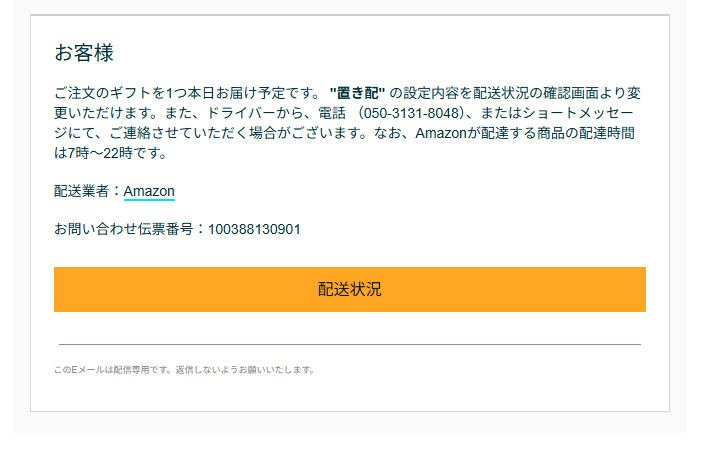Click the horizontal divider below the button
Screen dimensions: 702x451
[349, 344]
